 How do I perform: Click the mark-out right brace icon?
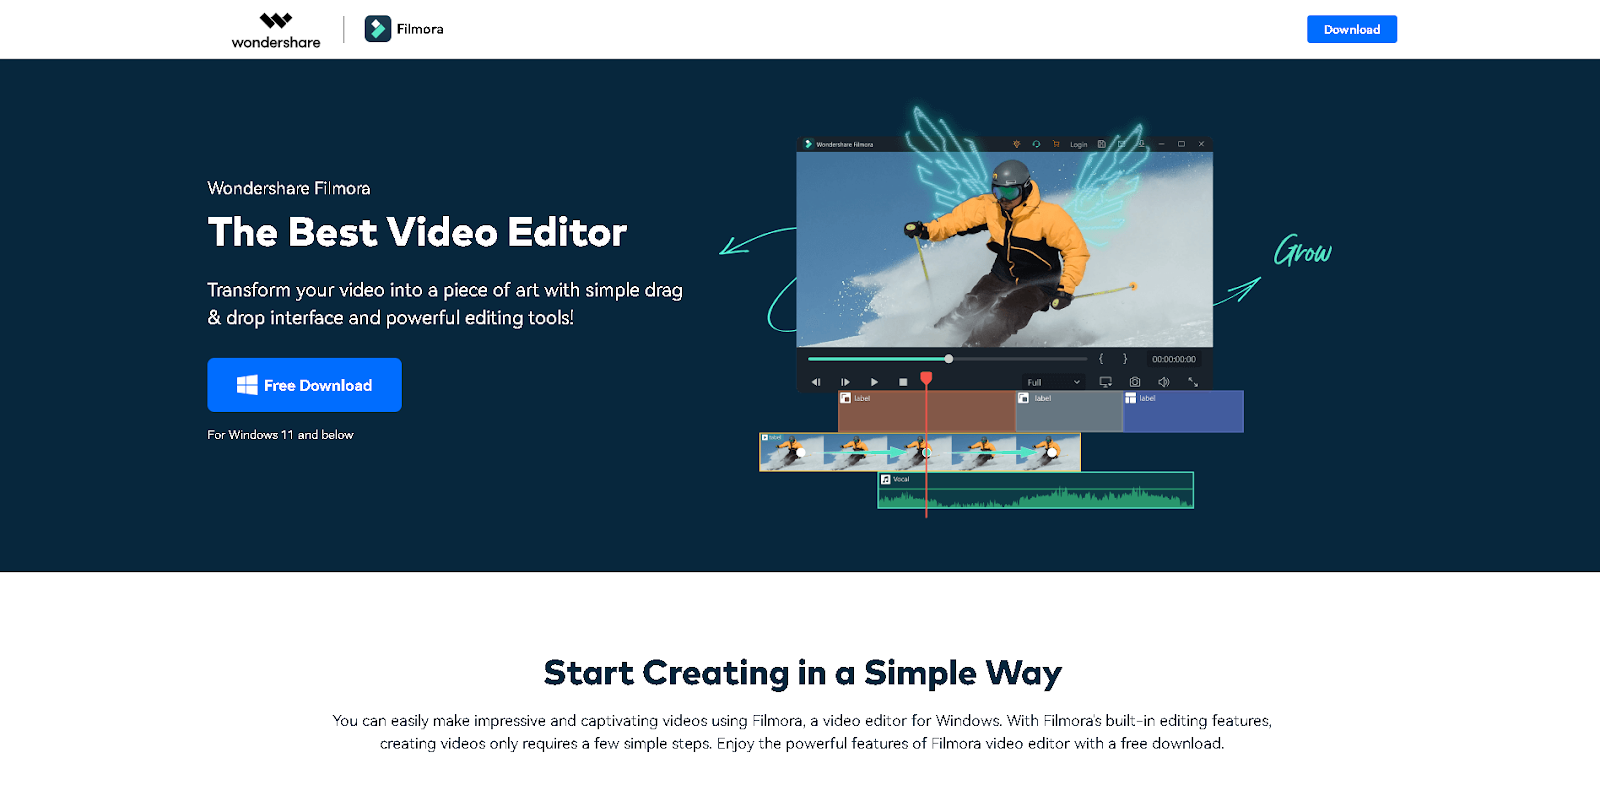[1125, 359]
